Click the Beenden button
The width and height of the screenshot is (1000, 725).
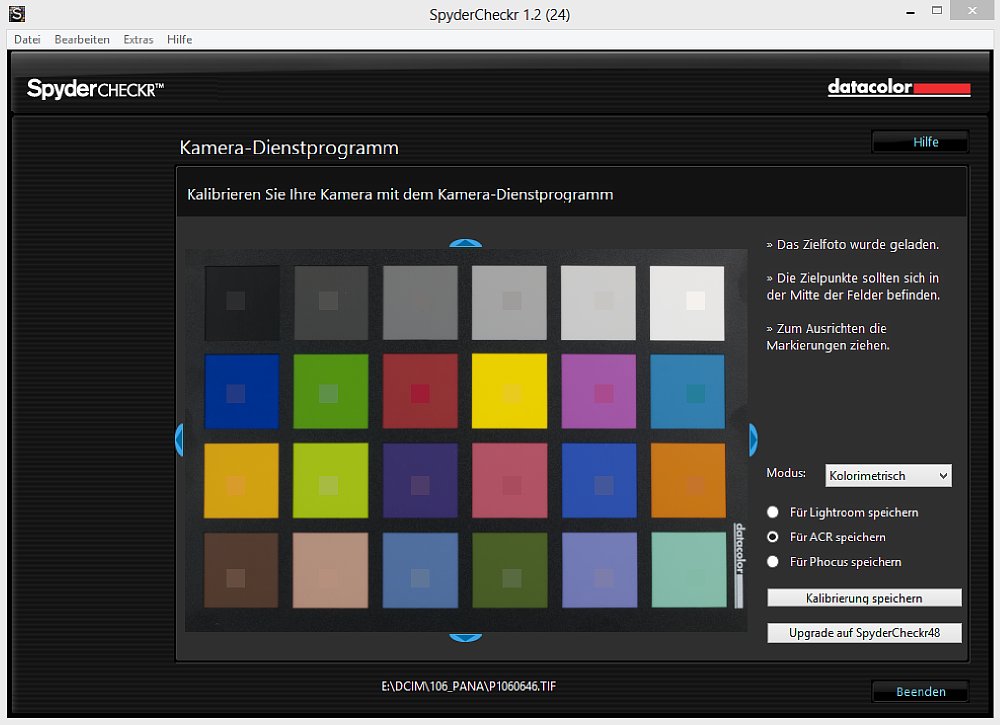pyautogui.click(x=920, y=691)
